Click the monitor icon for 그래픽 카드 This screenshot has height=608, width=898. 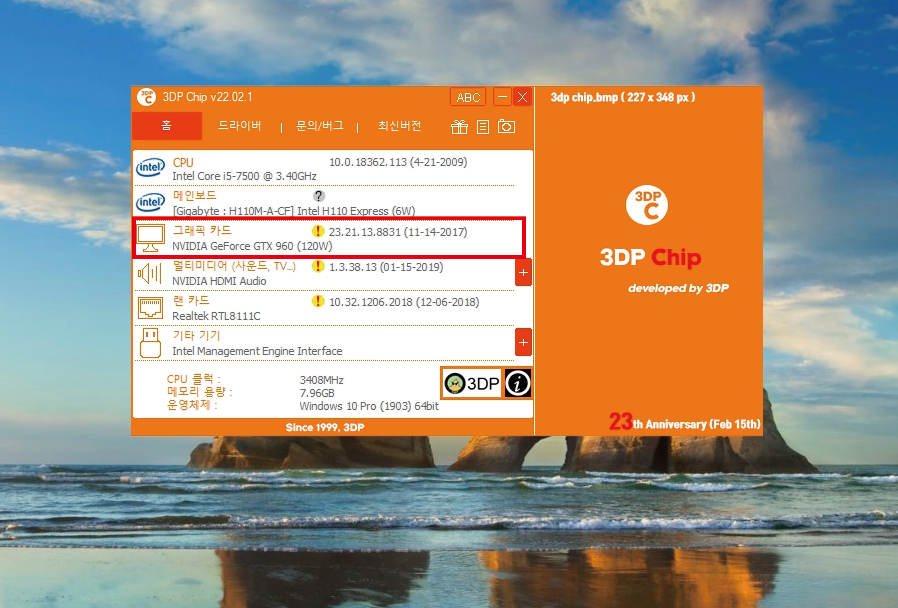tap(151, 238)
